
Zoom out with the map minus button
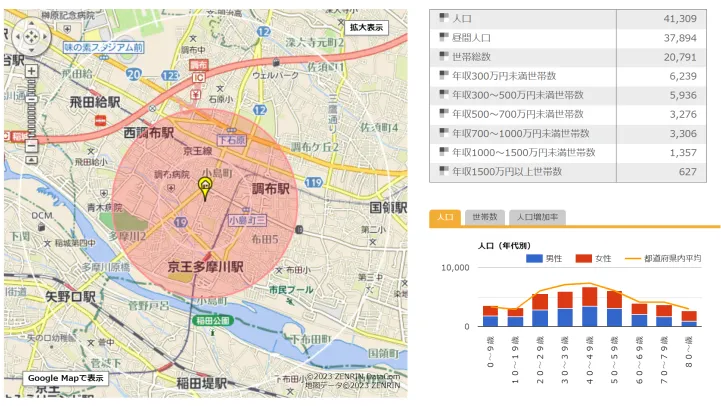[32, 146]
